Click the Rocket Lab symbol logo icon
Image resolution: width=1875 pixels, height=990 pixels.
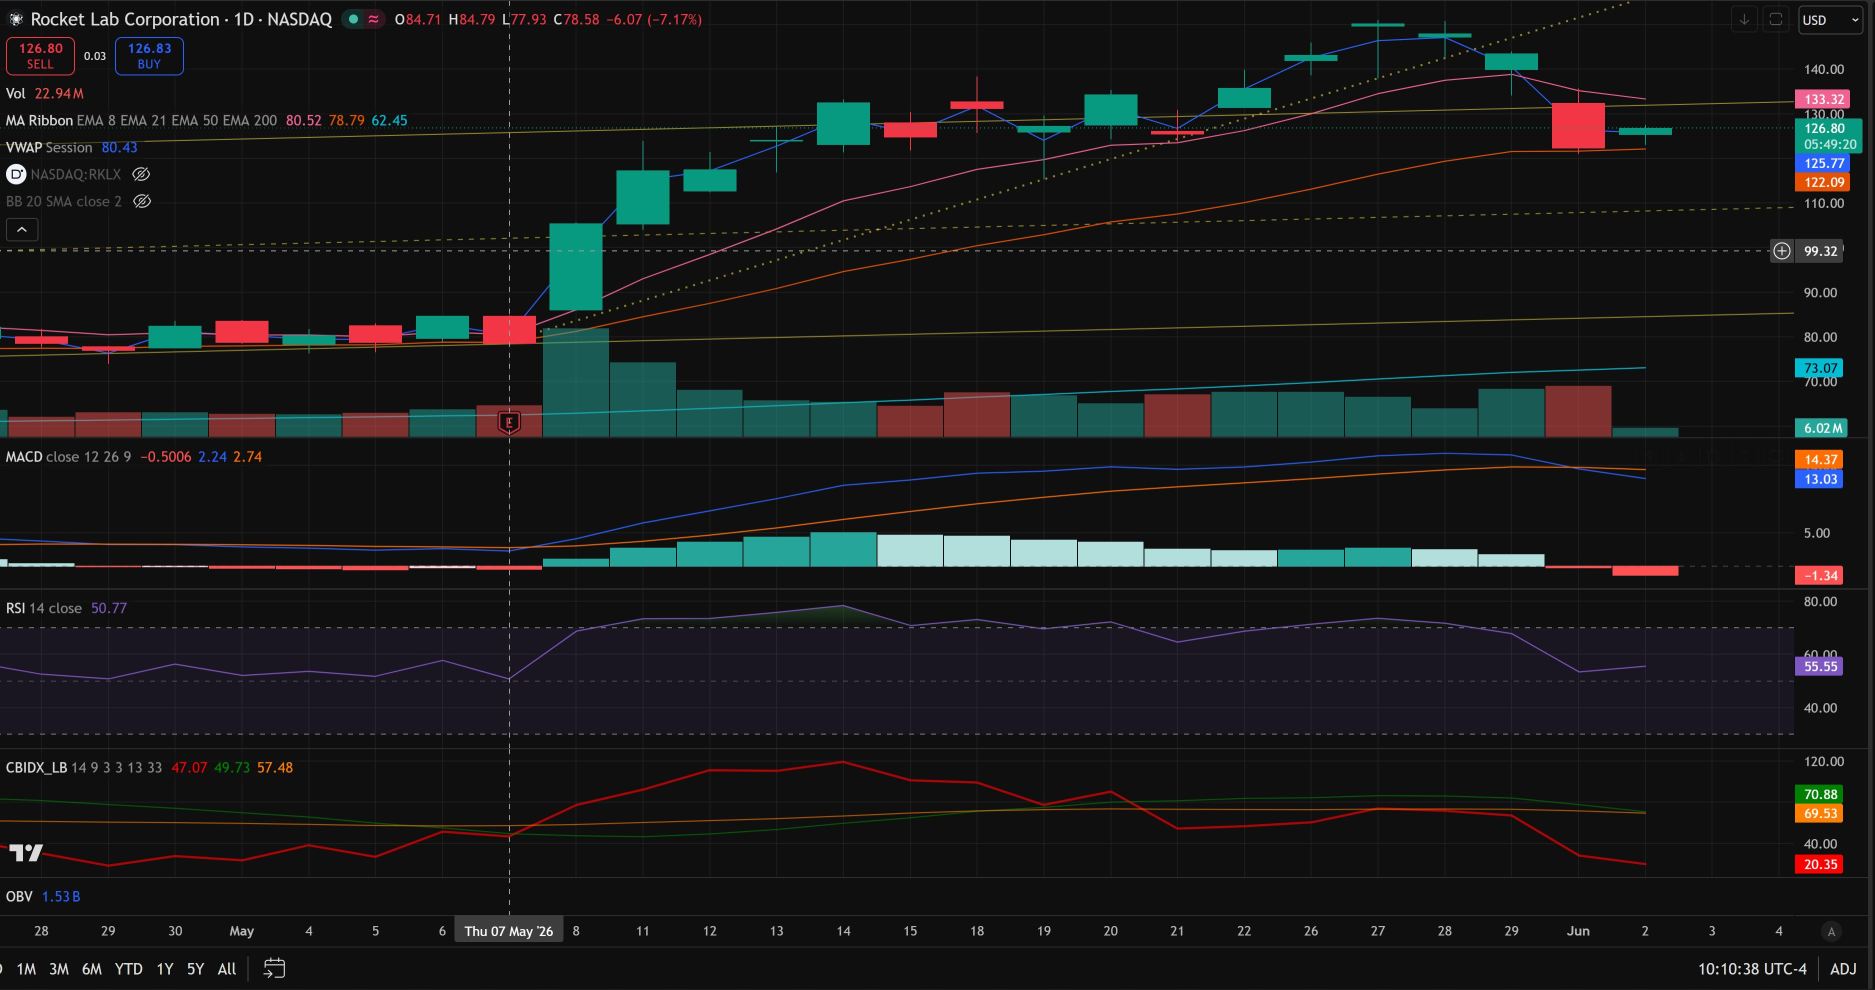16,19
